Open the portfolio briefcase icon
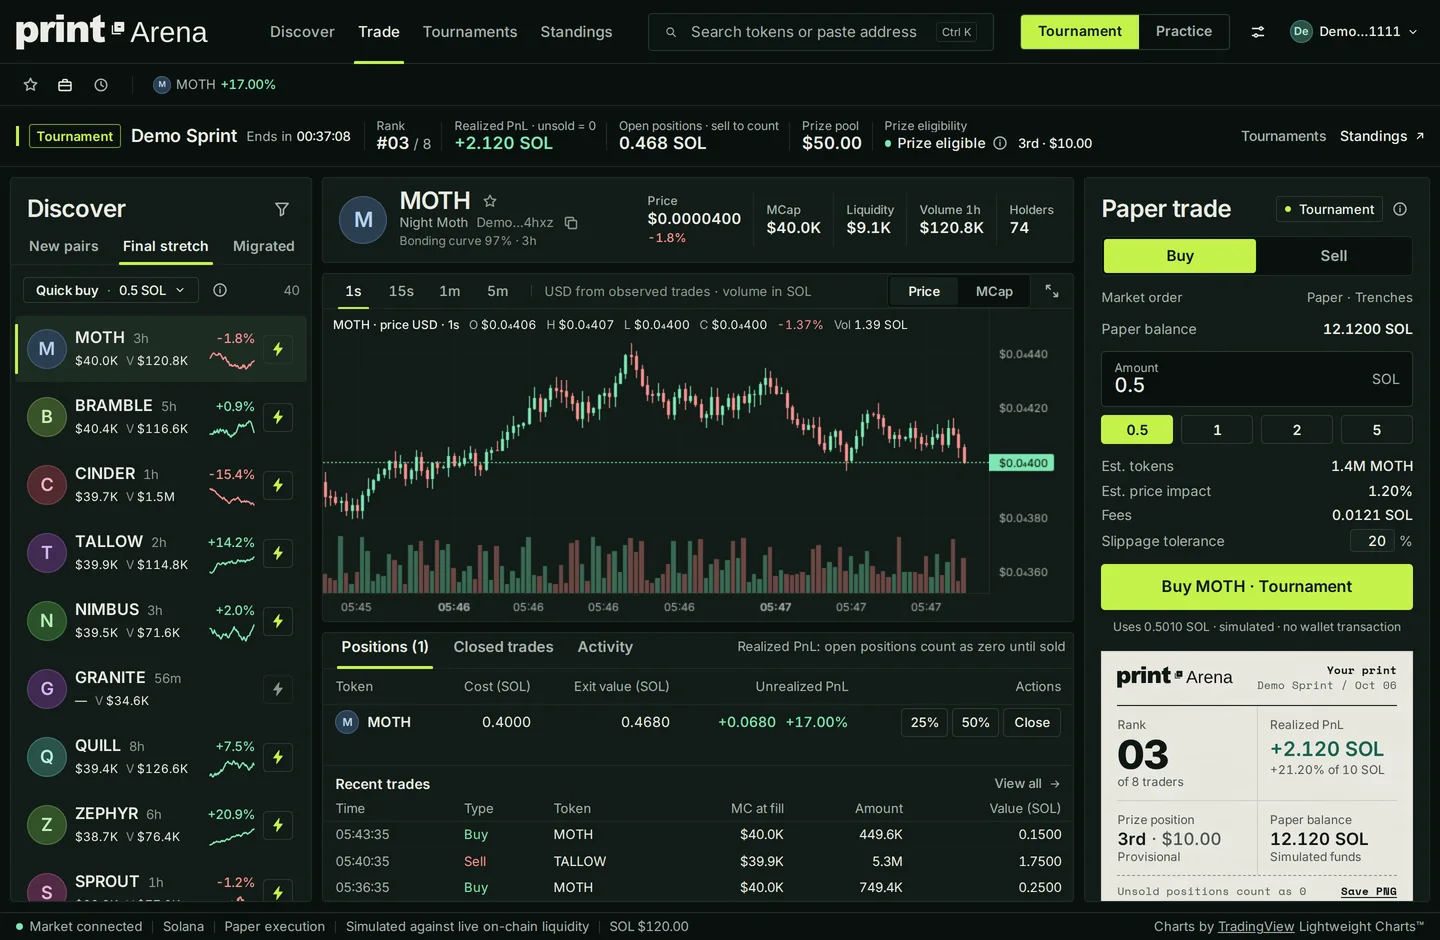The height and width of the screenshot is (940, 1440). [x=65, y=85]
